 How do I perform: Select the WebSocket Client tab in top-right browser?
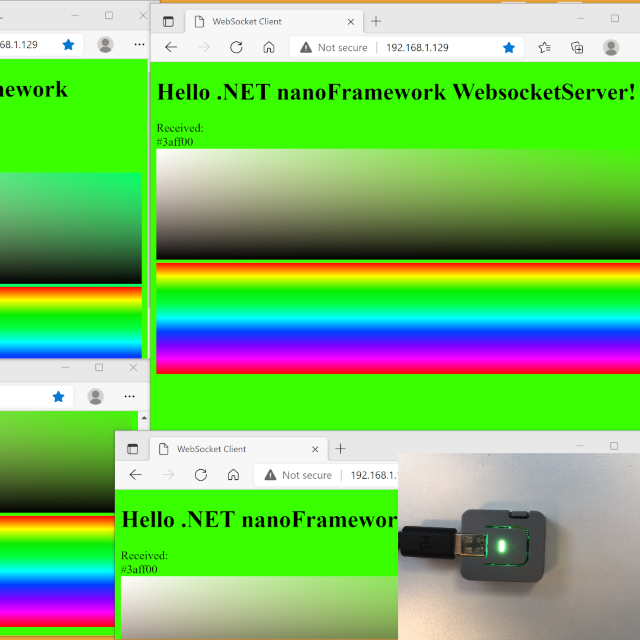click(x=274, y=22)
